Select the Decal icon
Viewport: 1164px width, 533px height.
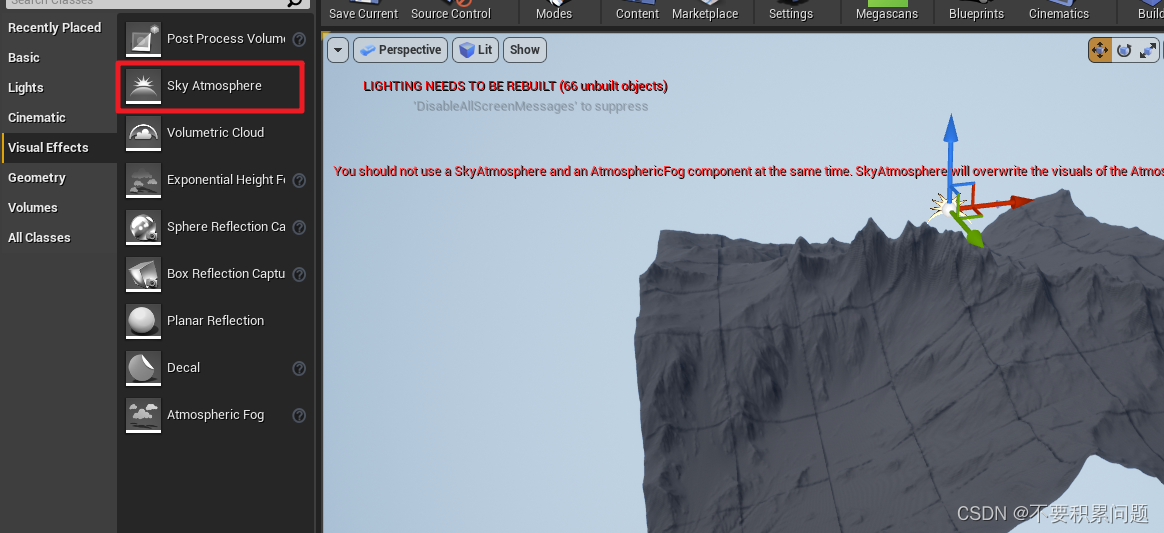point(143,368)
